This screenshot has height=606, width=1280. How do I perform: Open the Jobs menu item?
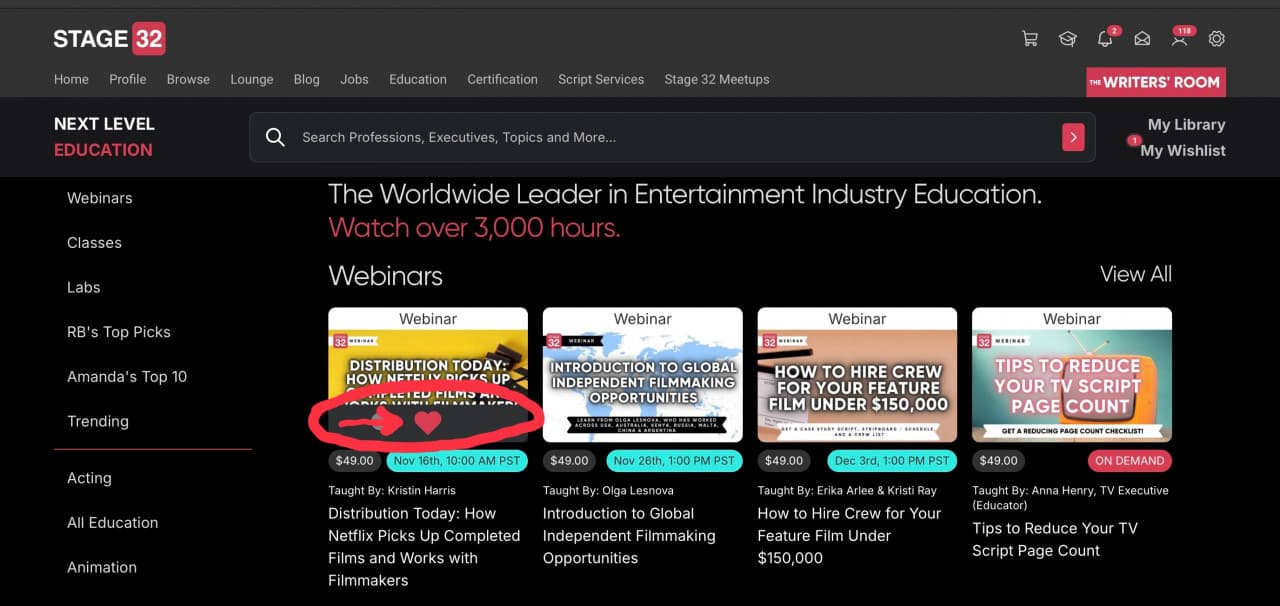pos(354,79)
